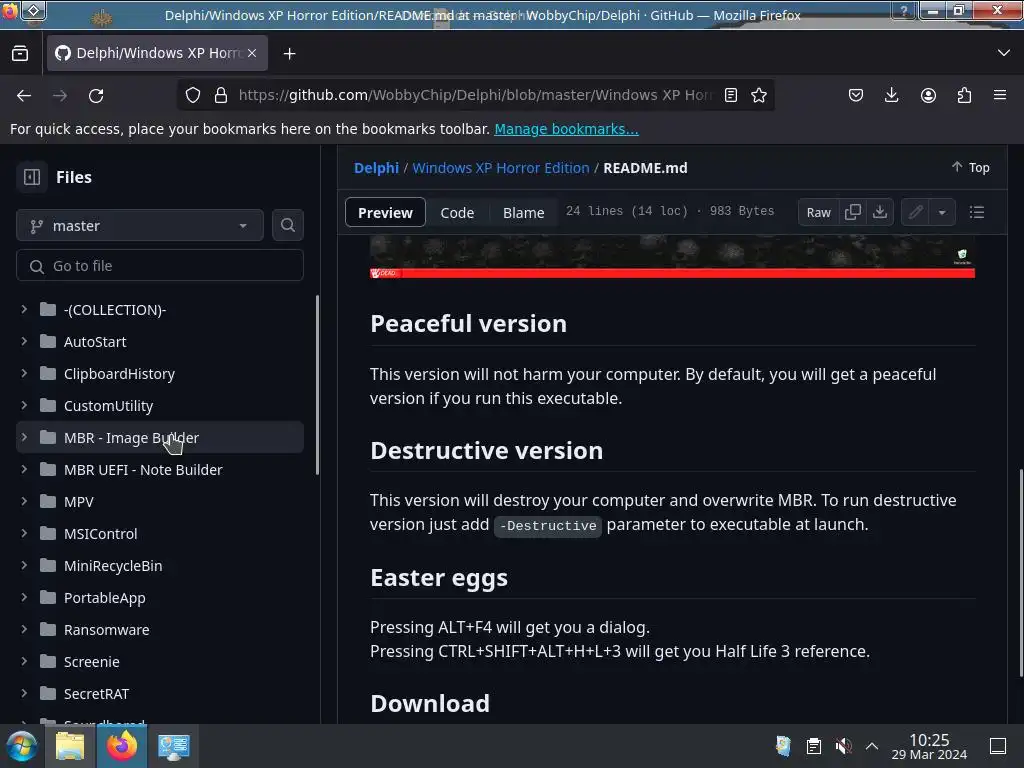
Task: Open Firefox extensions puzzle icon
Action: [x=964, y=95]
